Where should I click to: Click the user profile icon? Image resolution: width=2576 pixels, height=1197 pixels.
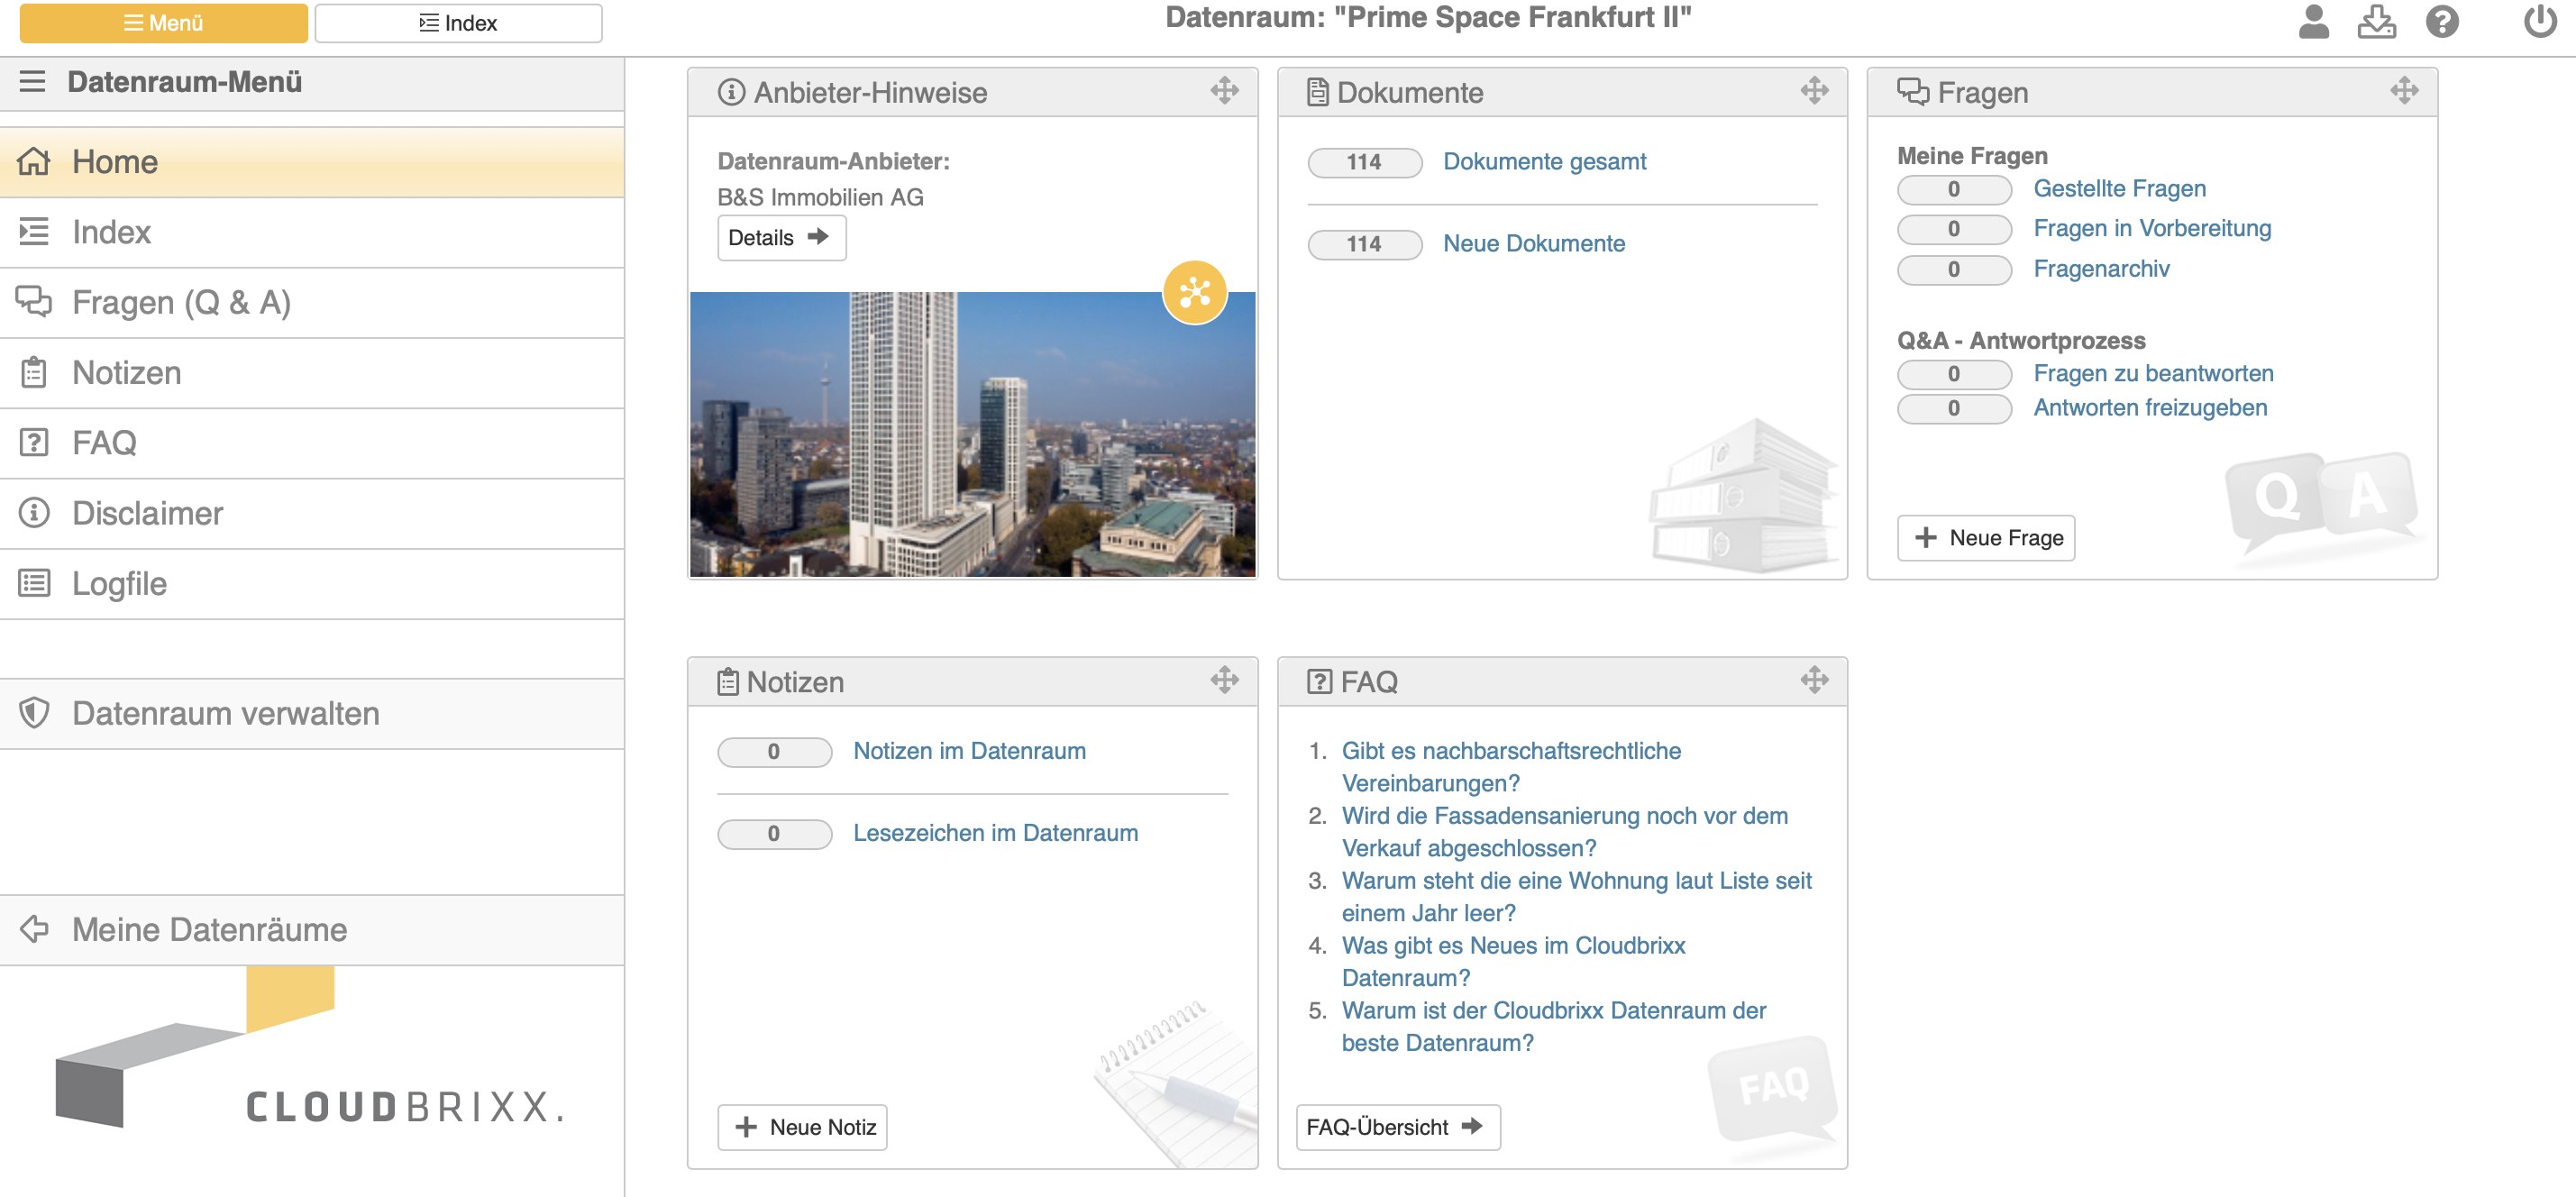coord(2313,22)
